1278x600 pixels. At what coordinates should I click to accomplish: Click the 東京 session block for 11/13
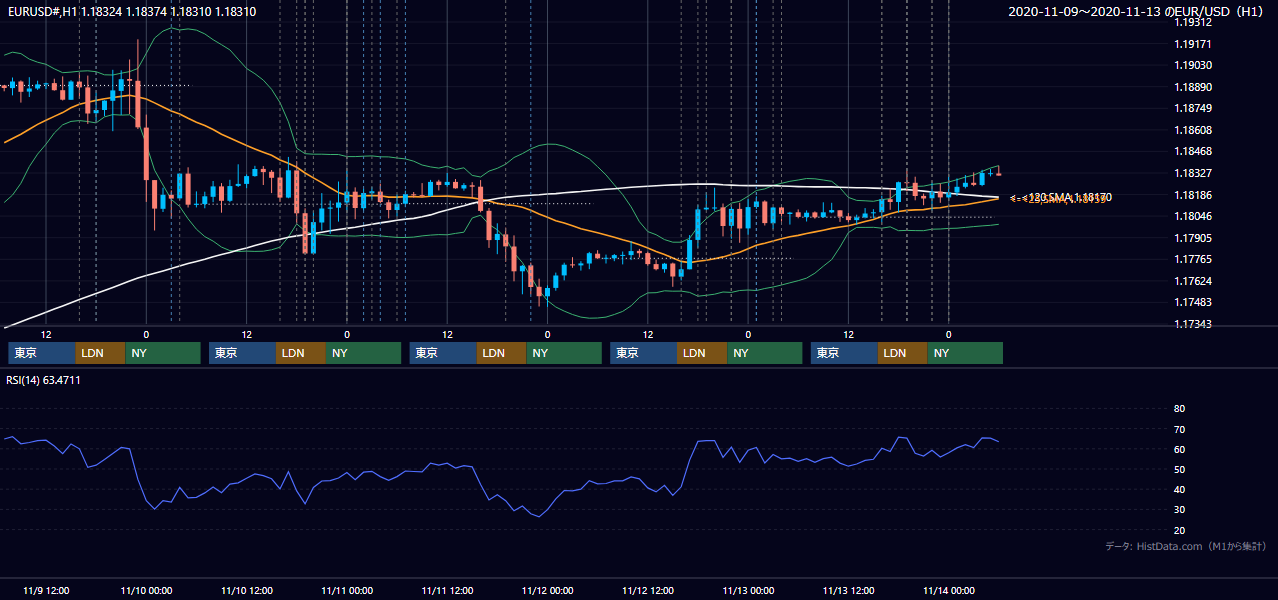click(x=845, y=353)
